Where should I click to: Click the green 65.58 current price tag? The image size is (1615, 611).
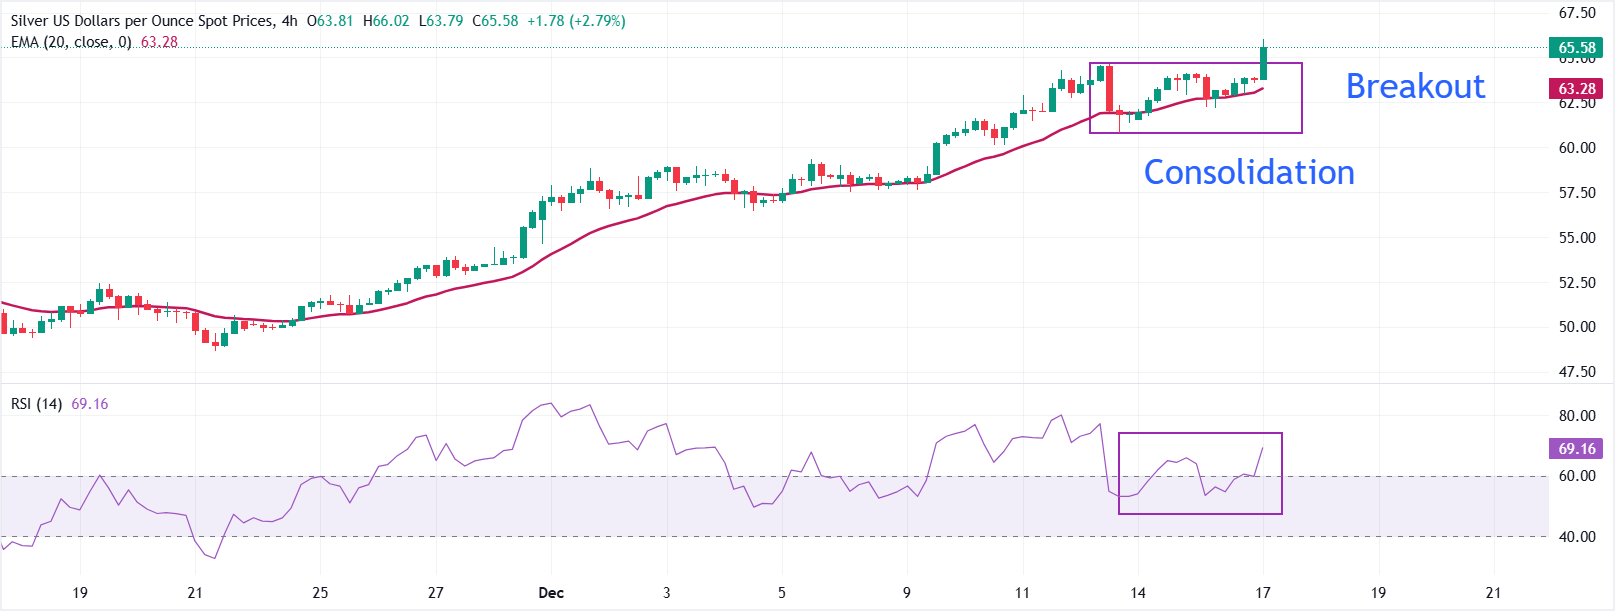(1576, 48)
